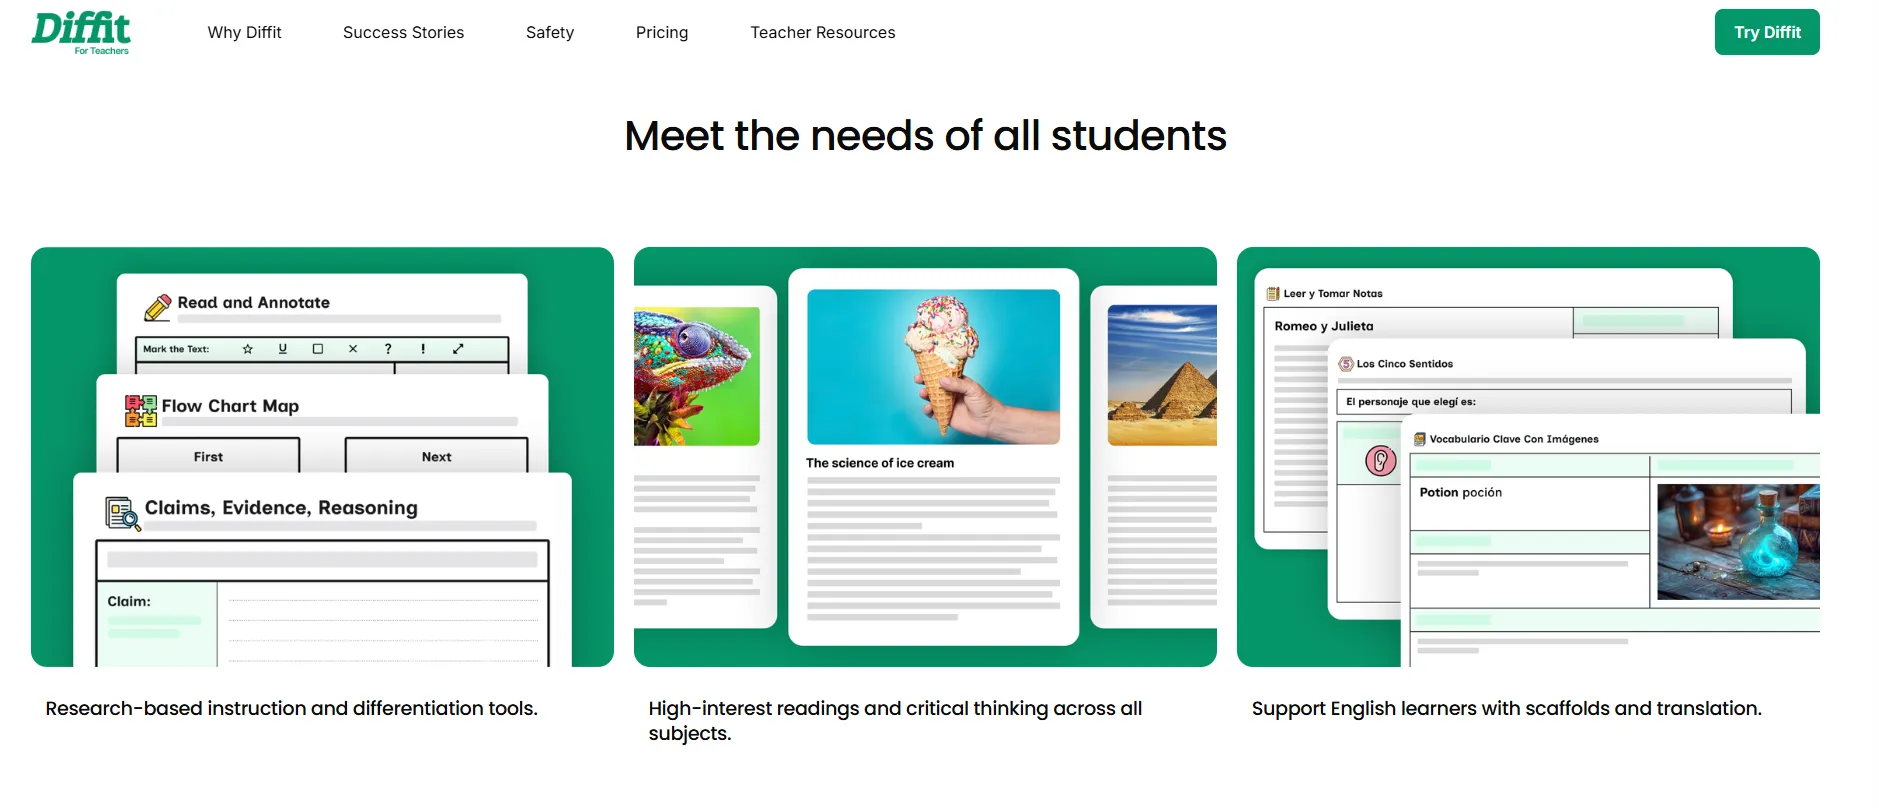The width and height of the screenshot is (1879, 808).
Task: Click the 'Mark the Text:' label
Action: [176, 349]
